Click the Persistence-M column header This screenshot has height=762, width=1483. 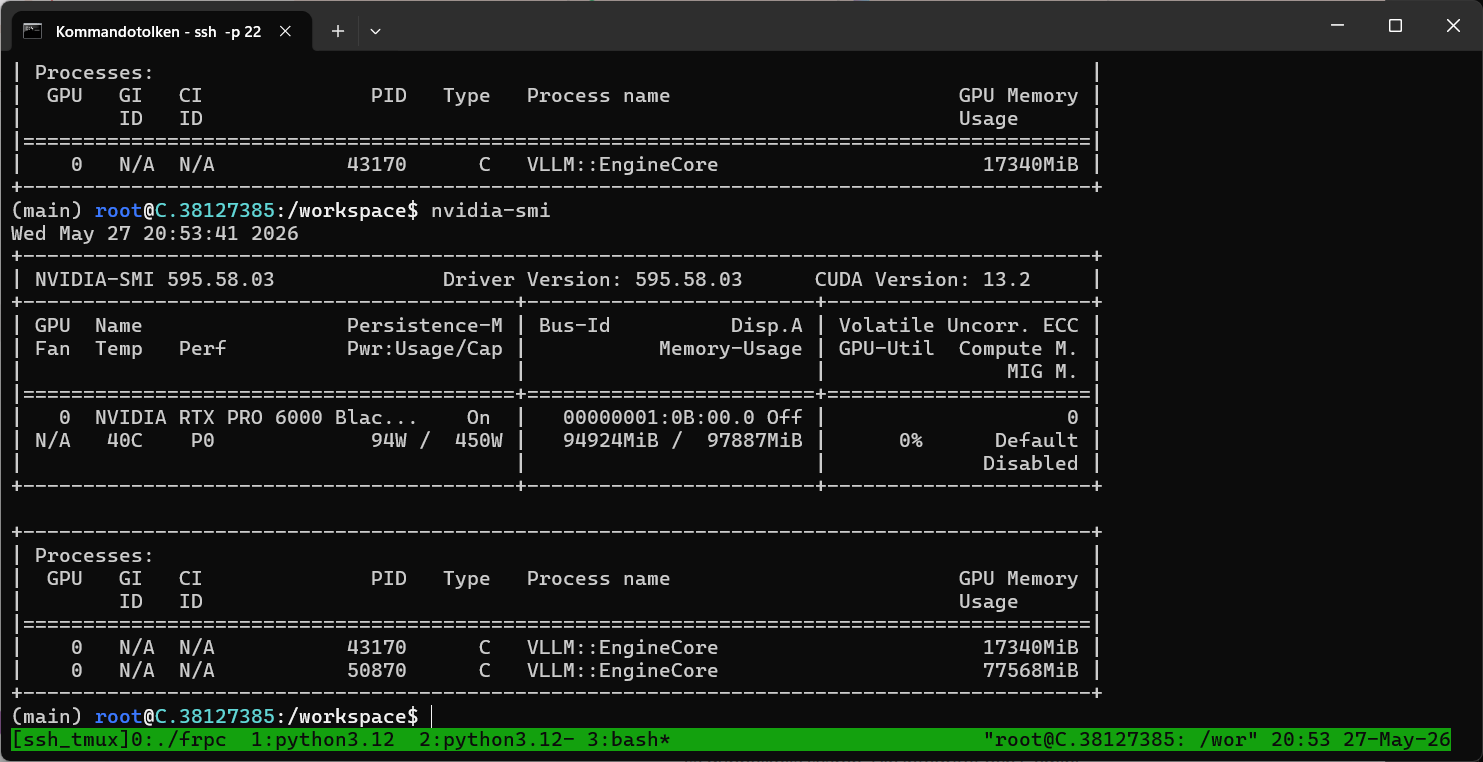425,326
